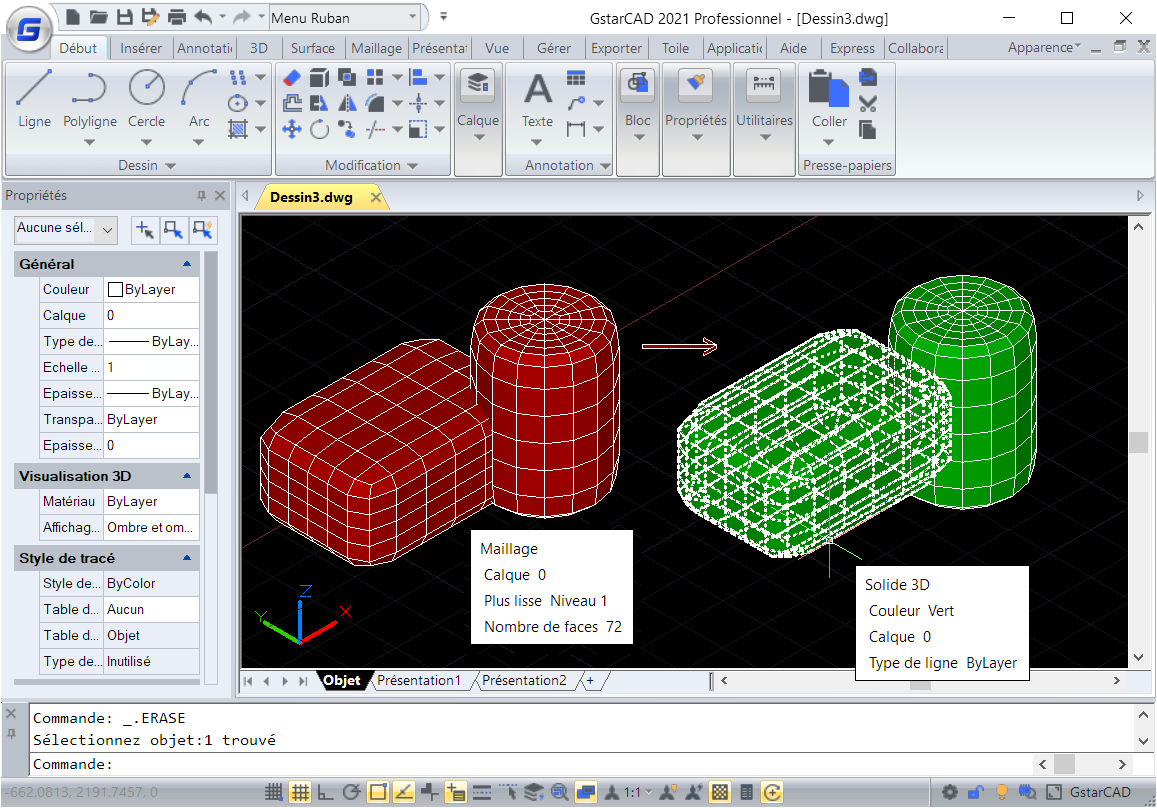This screenshot has height=808, width=1157.
Task: Open the Surface ribbon tab
Action: click(x=313, y=48)
